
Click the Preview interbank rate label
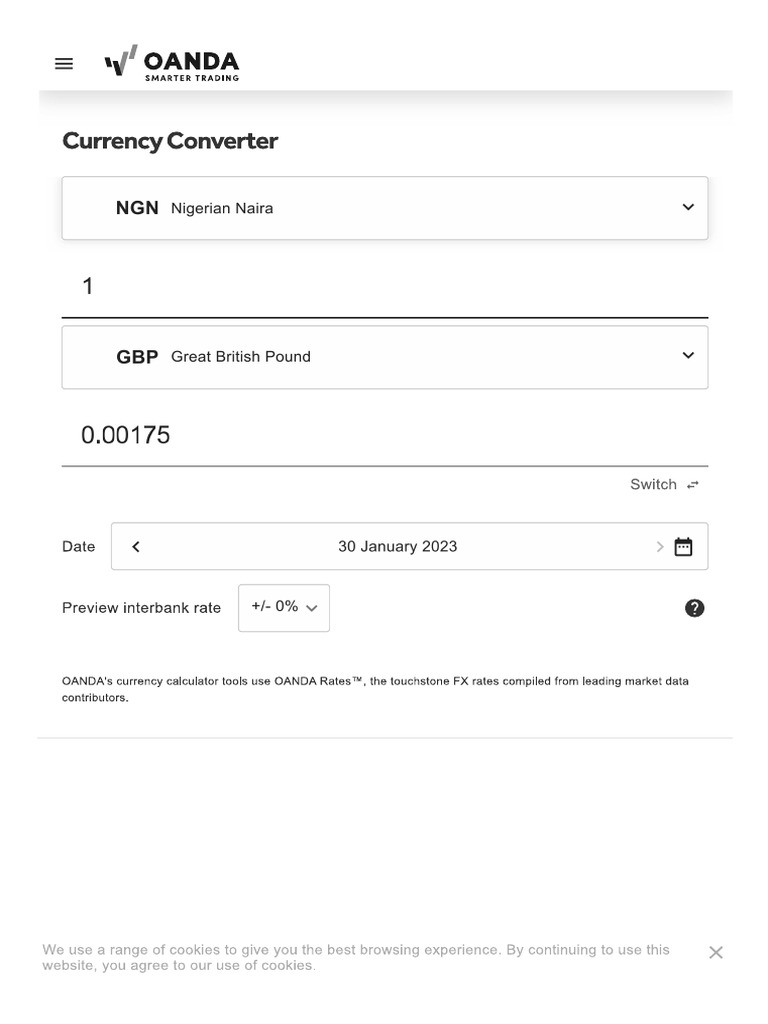(x=141, y=608)
